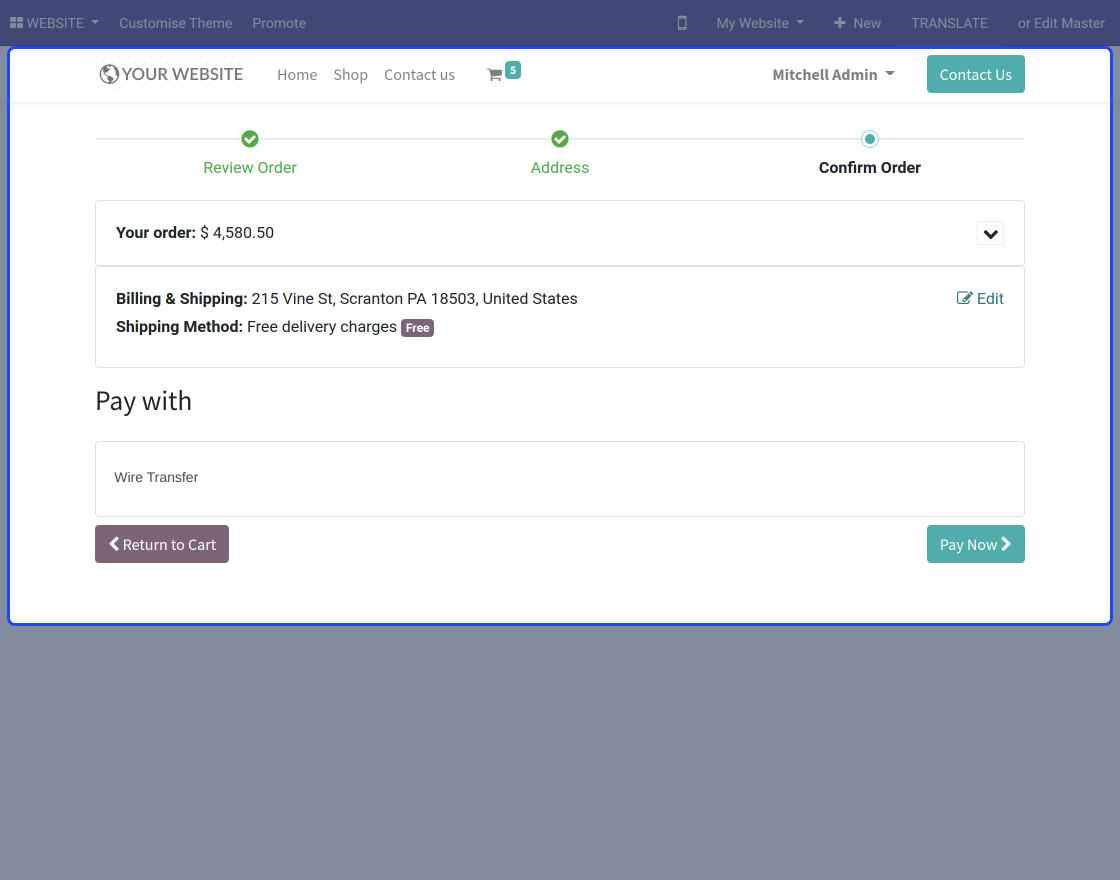Edit the billing and shipping address
This screenshot has width=1120, height=880.
980,299
